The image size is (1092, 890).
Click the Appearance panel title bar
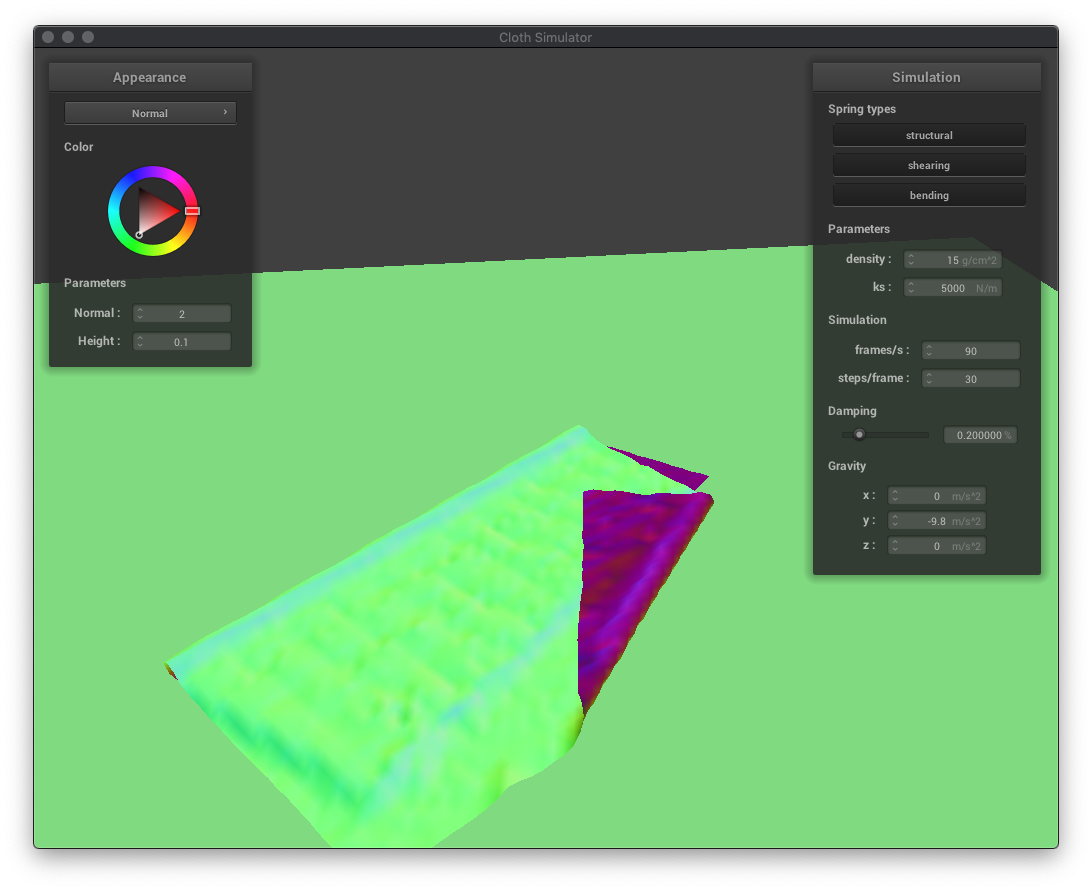point(150,77)
